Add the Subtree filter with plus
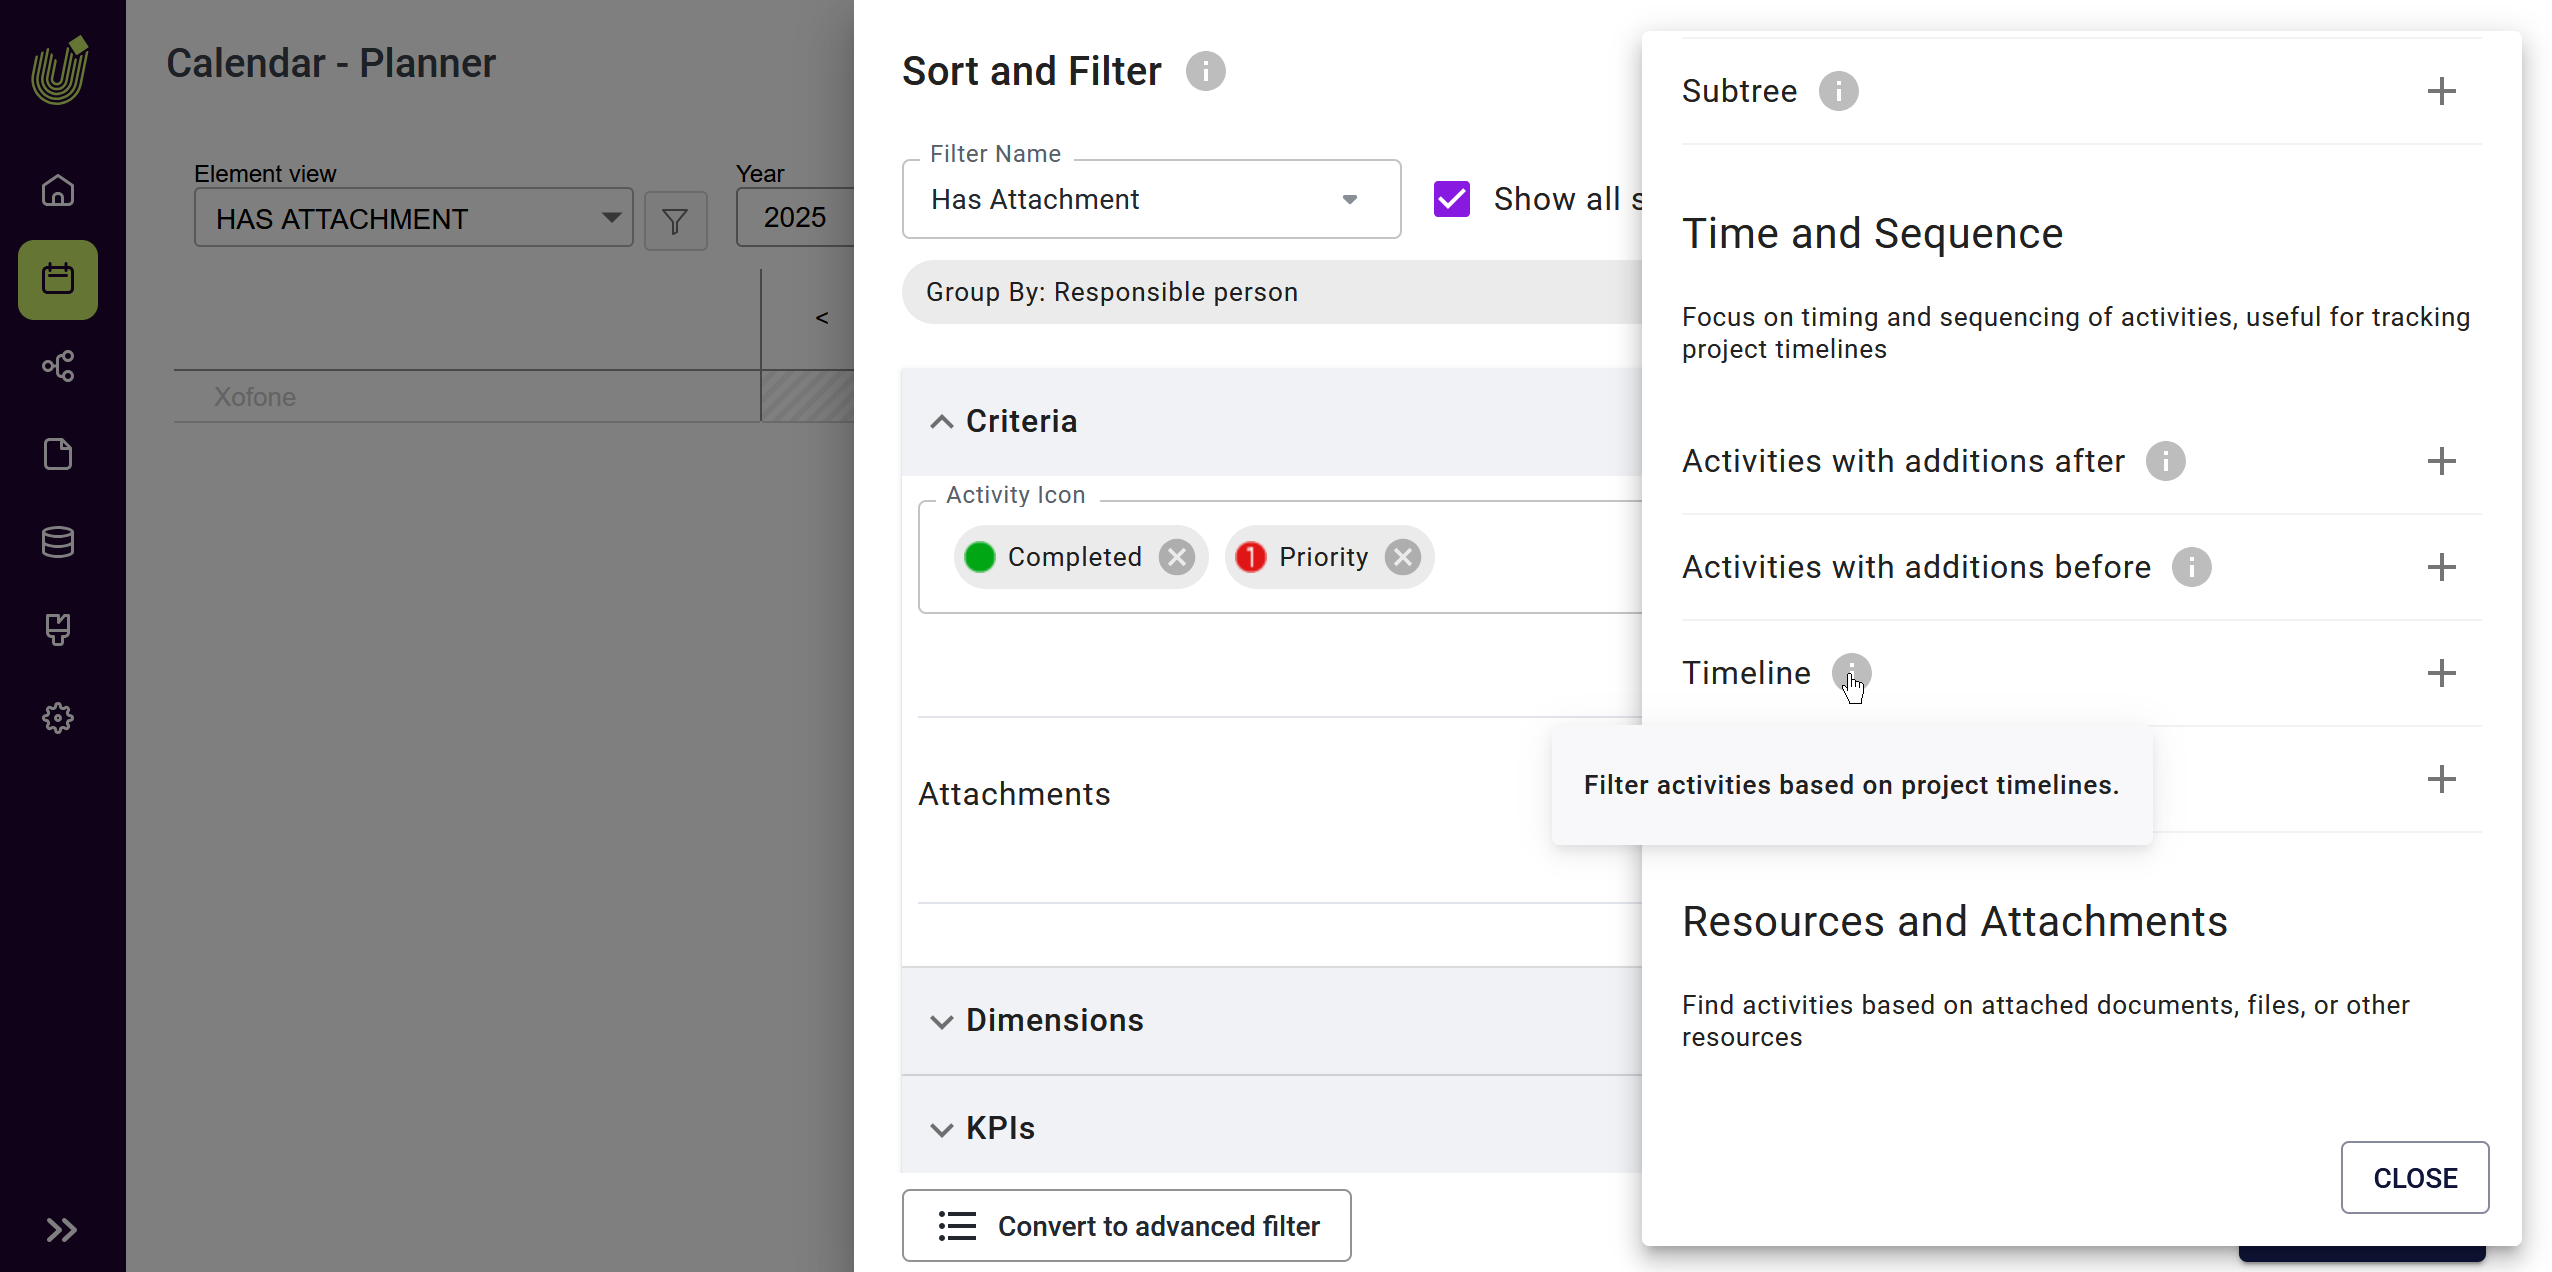This screenshot has width=2552, height=1272. pos(2441,91)
